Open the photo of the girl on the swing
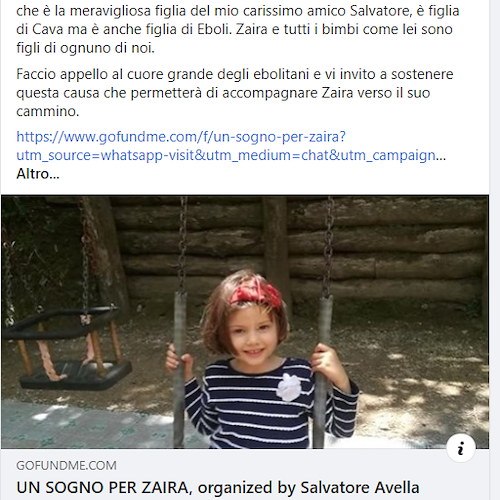This screenshot has height=500, width=500. click(245, 322)
